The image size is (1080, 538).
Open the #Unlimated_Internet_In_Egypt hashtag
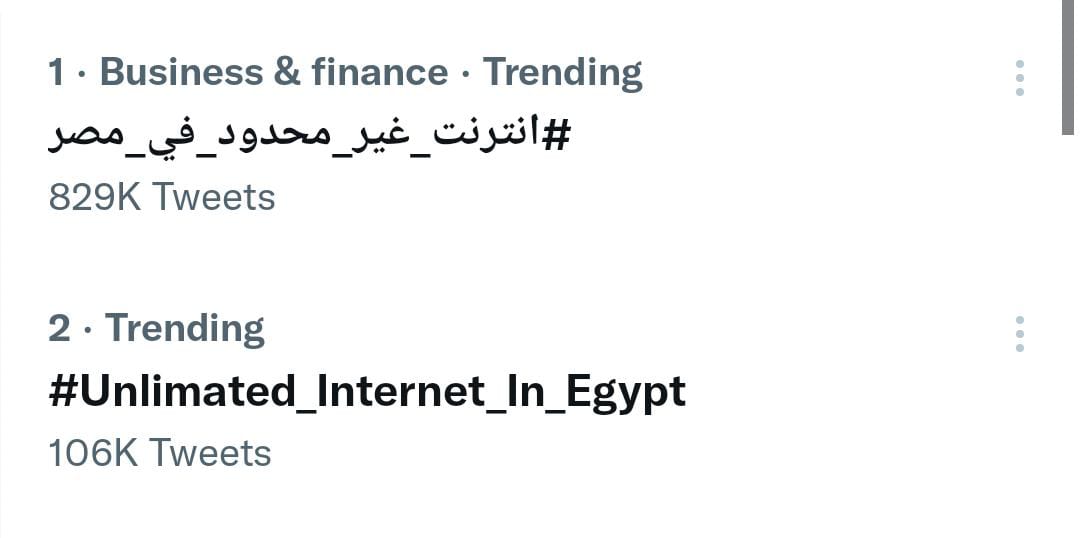pyautogui.click(x=366, y=391)
